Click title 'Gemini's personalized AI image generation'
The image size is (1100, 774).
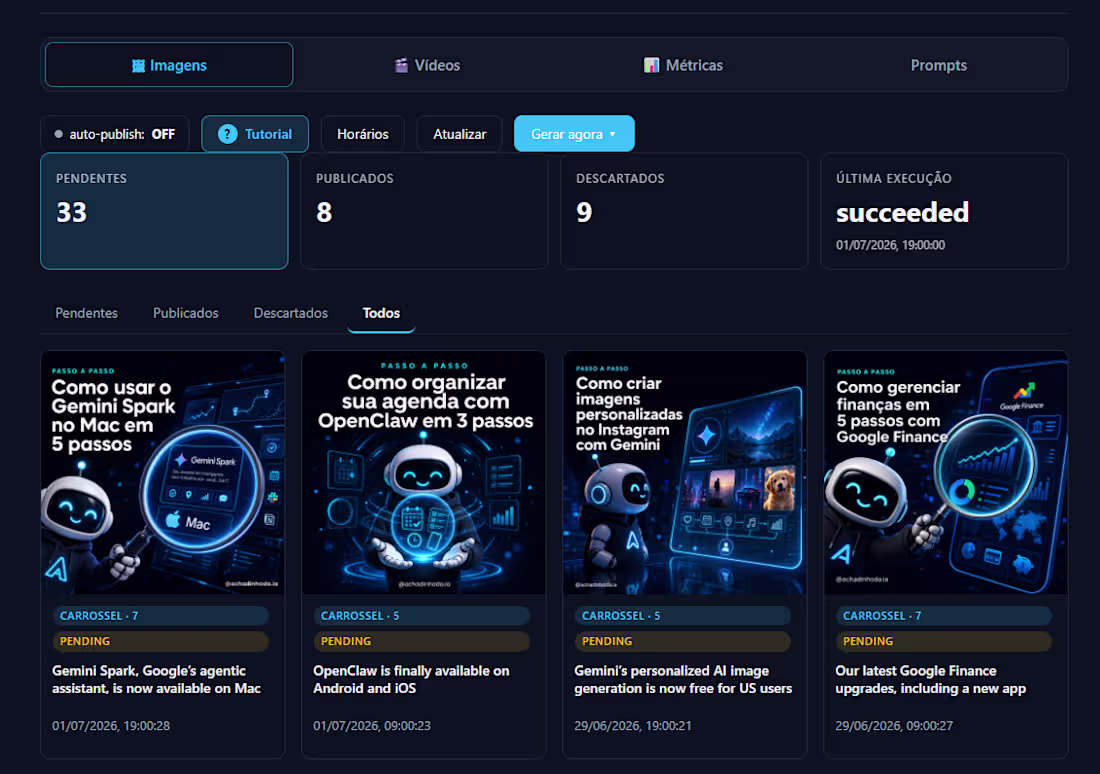pos(683,679)
